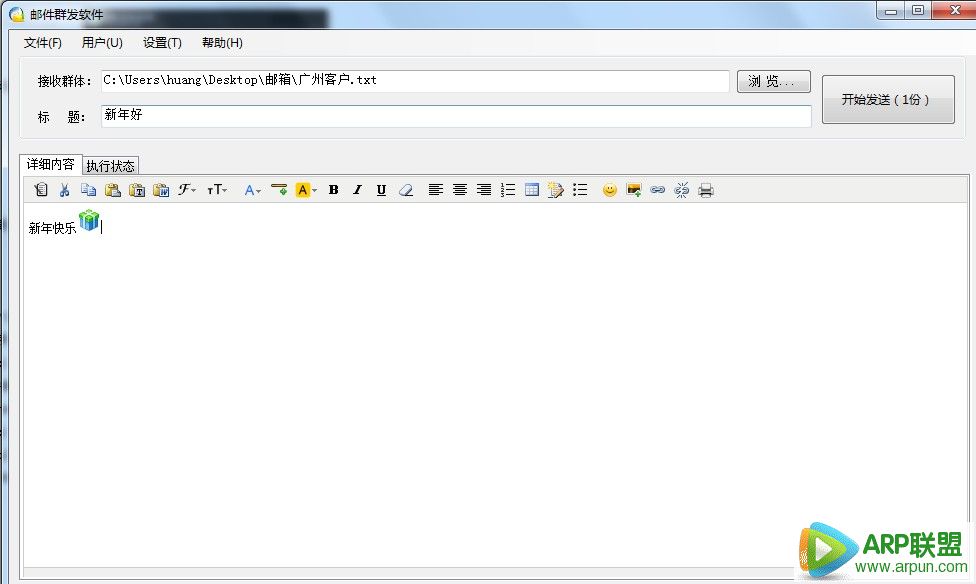The width and height of the screenshot is (976, 584).
Task: Open the 用户(U) menu
Action: tap(102, 42)
